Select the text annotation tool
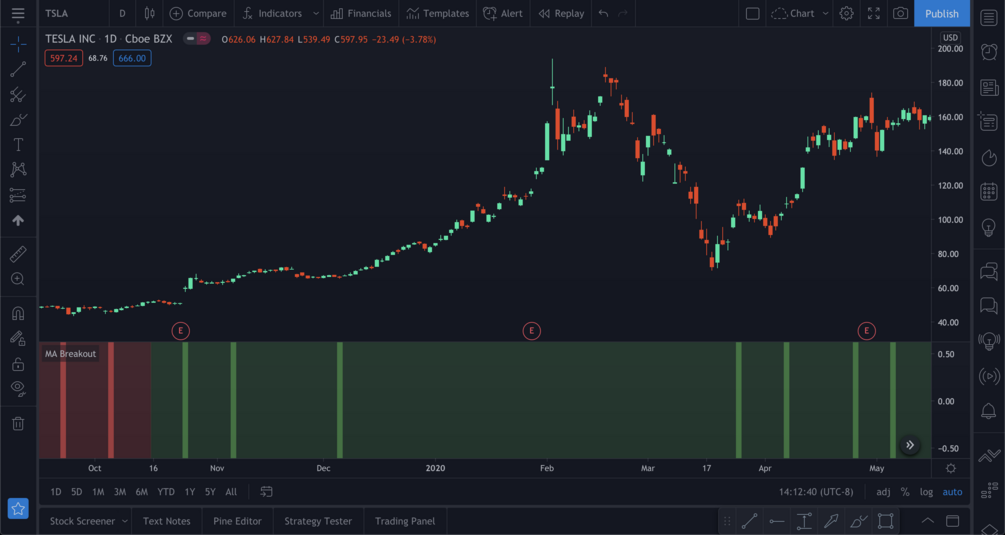Viewport: 1005px width, 535px height. (x=18, y=145)
